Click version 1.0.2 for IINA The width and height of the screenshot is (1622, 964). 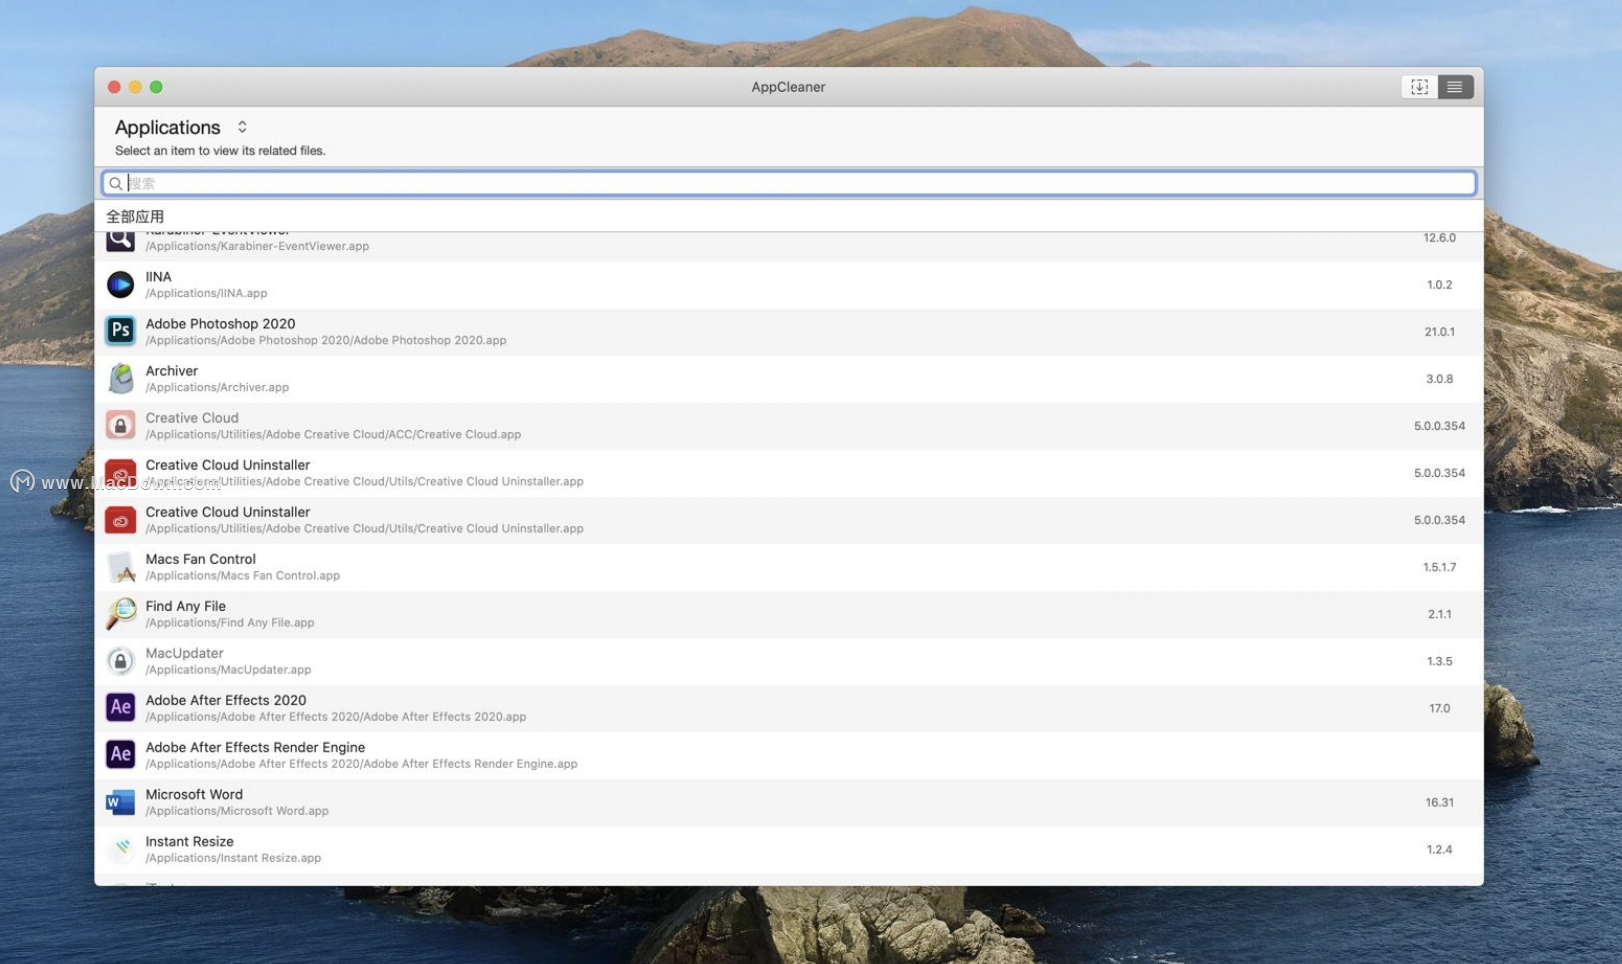(1439, 285)
